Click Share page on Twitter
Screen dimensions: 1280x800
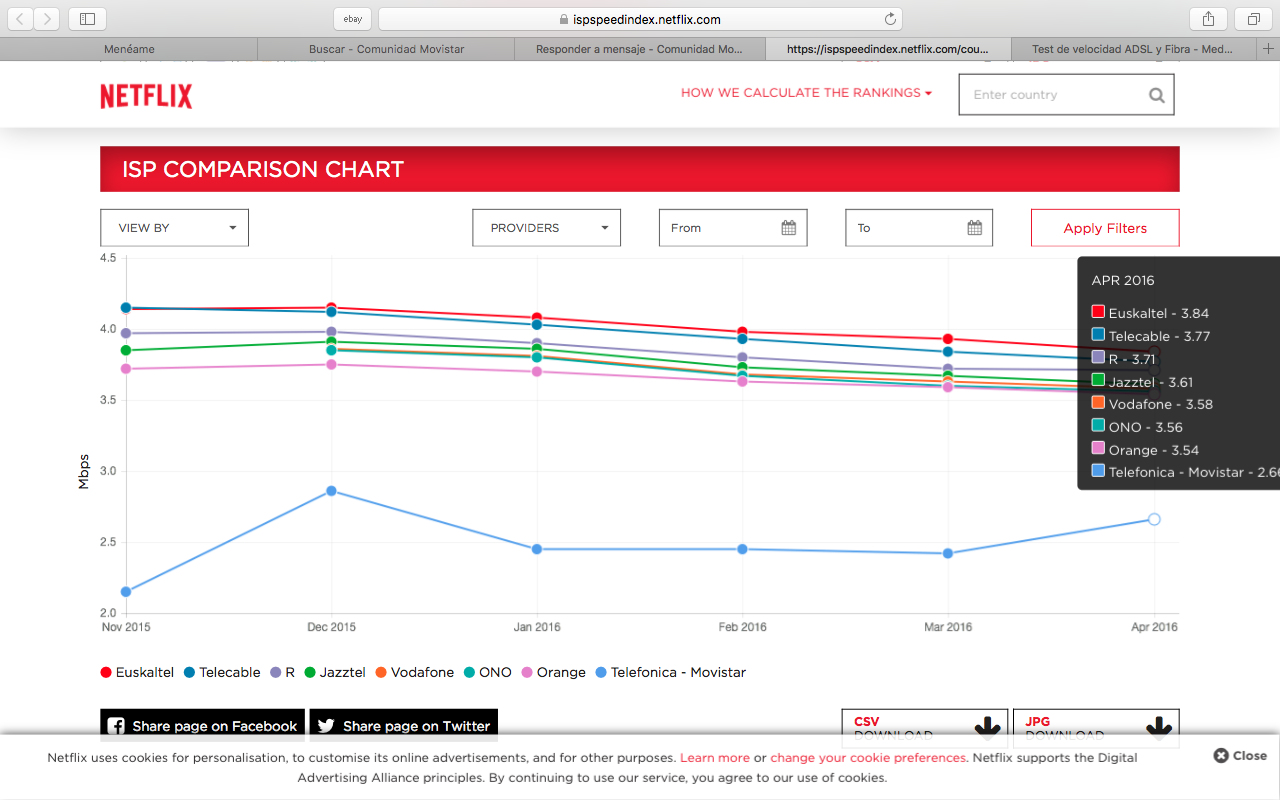click(x=403, y=726)
